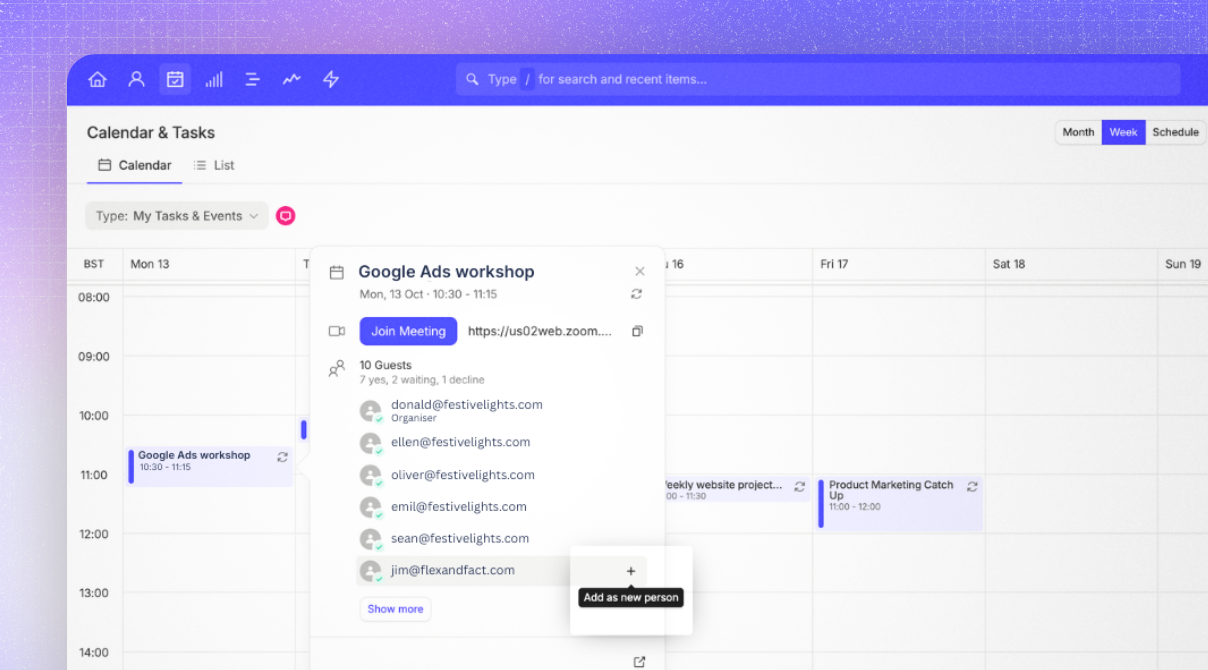Click the search and recent items field

point(818,79)
